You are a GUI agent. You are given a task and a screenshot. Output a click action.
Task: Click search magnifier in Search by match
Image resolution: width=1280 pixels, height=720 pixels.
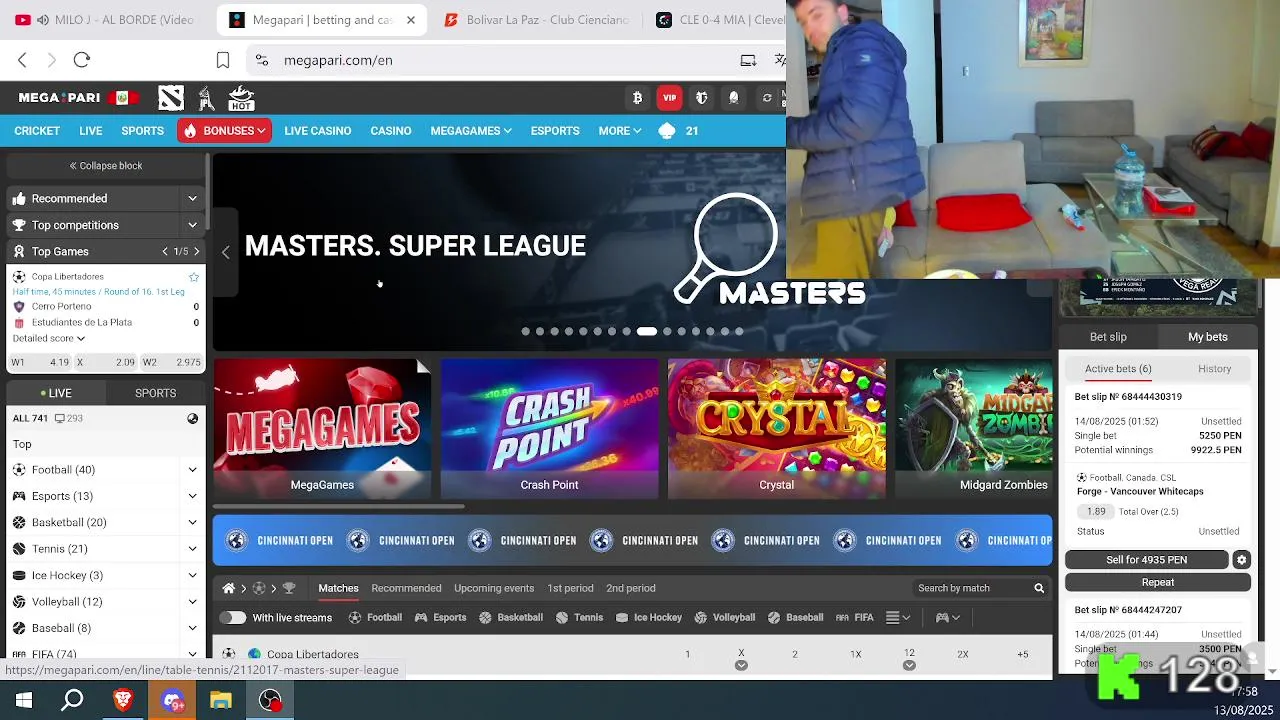point(1039,588)
